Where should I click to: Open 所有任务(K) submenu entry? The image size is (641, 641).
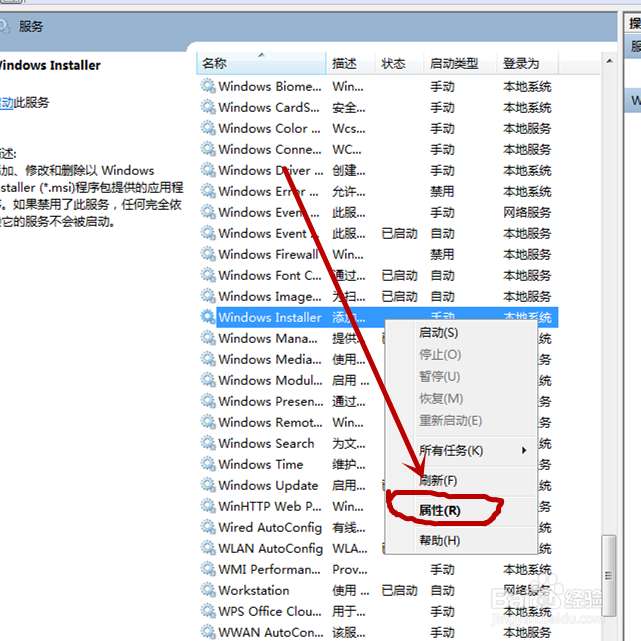coord(461,450)
